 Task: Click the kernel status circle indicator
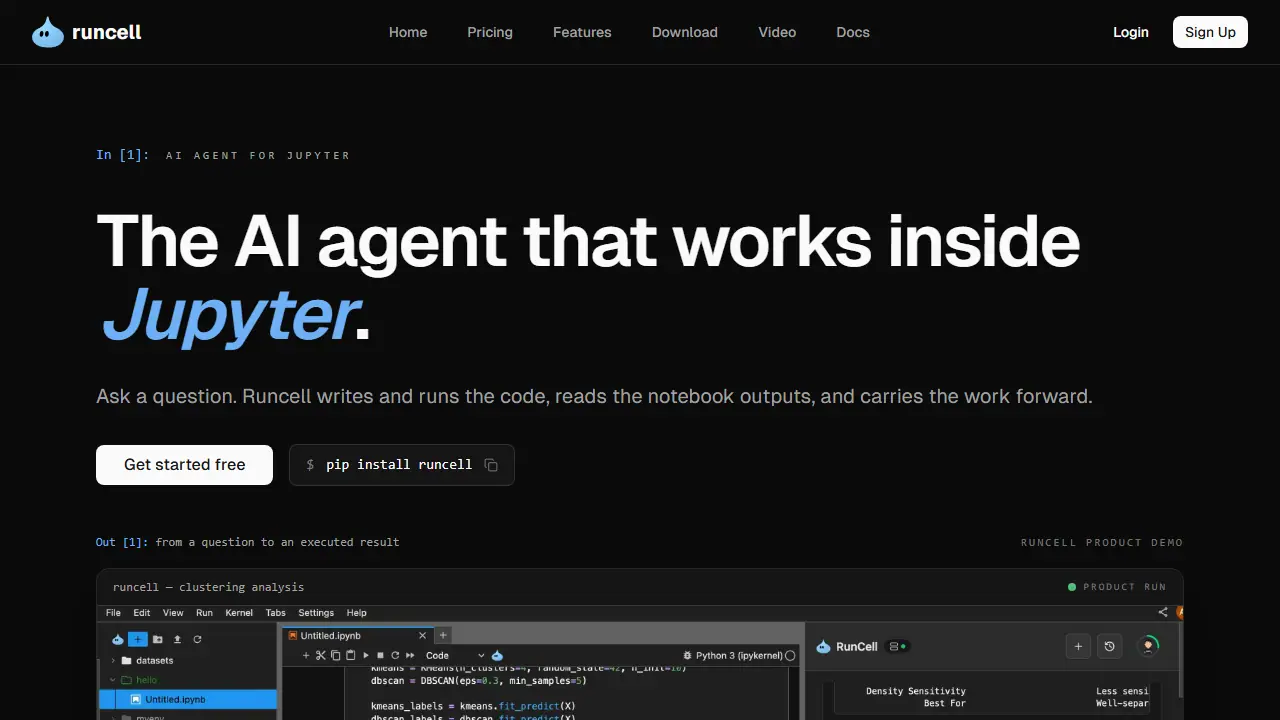point(790,656)
